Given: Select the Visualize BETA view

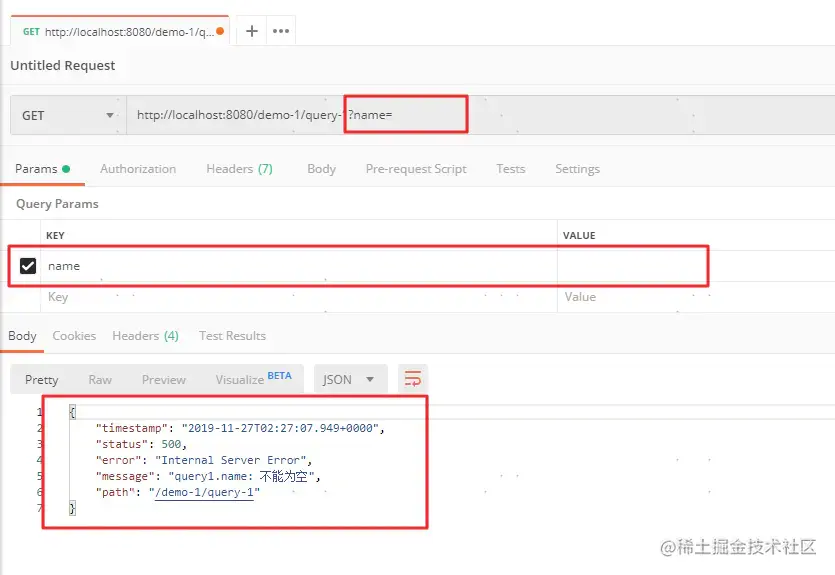Looking at the screenshot, I should pyautogui.click(x=253, y=379).
